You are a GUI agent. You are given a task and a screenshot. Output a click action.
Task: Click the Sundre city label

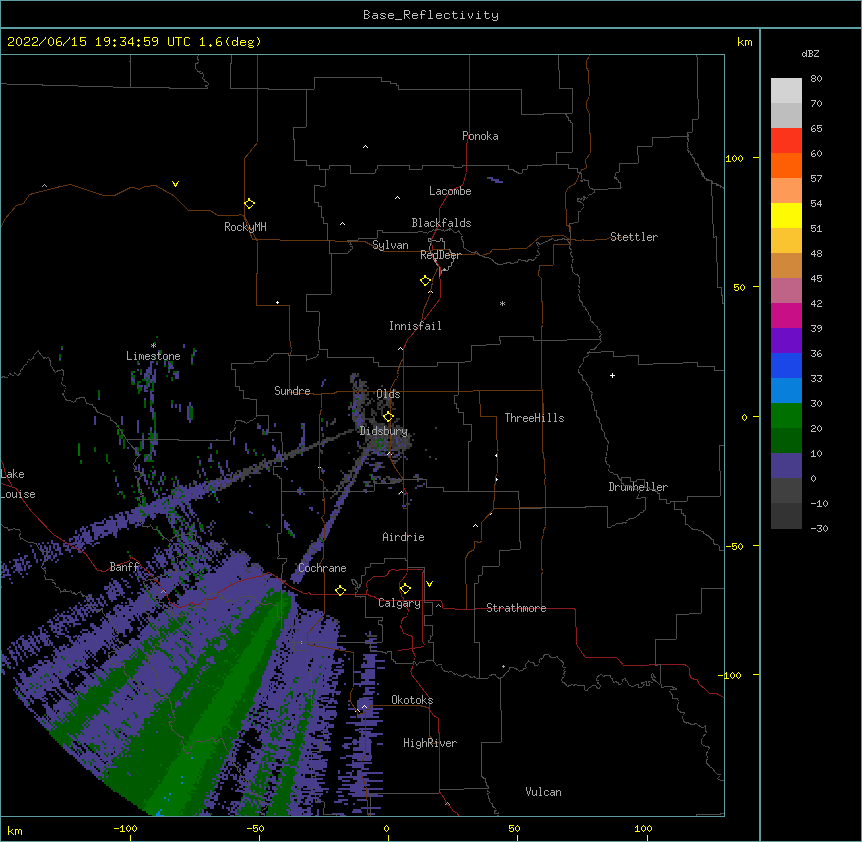[x=292, y=391]
